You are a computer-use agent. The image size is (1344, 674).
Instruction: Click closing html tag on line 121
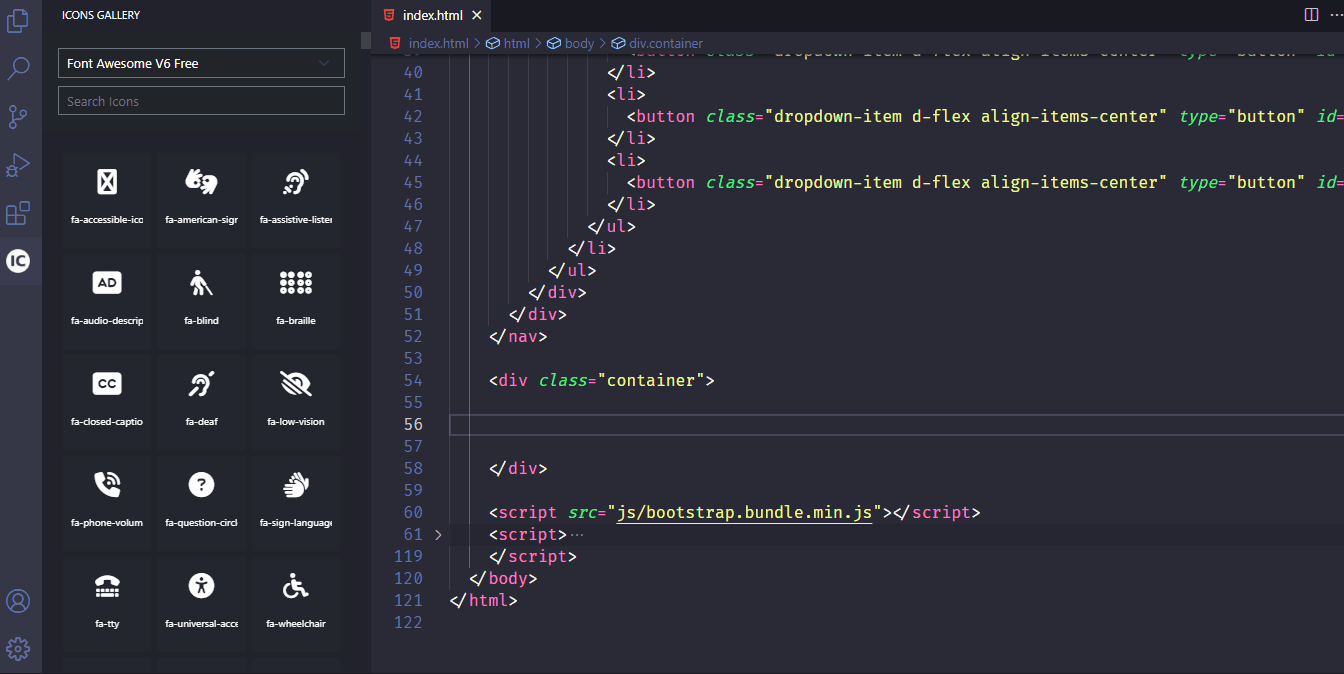tap(484, 600)
